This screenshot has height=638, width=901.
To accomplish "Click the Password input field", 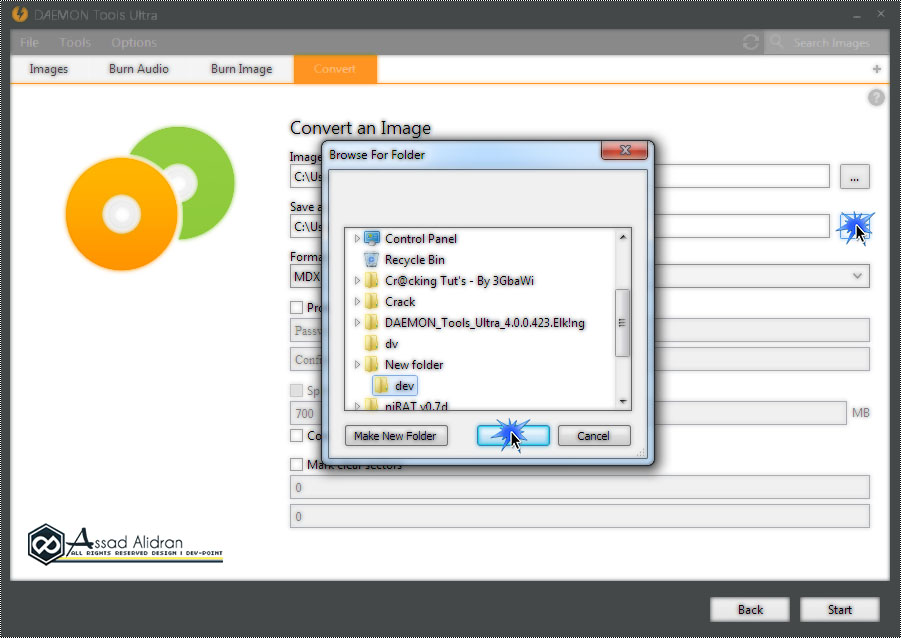I will [580, 330].
